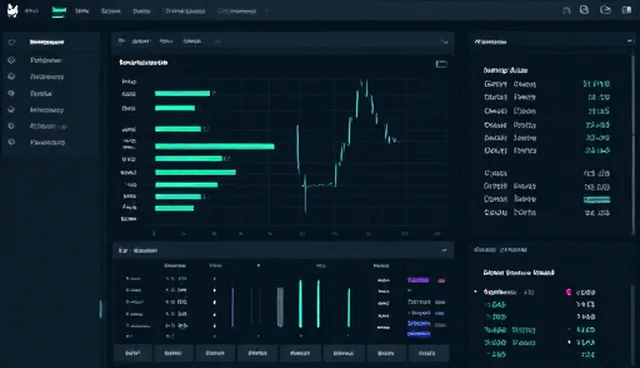Open the last top navigation item with a leading icon
640x368 pixels.
[x=237, y=11]
